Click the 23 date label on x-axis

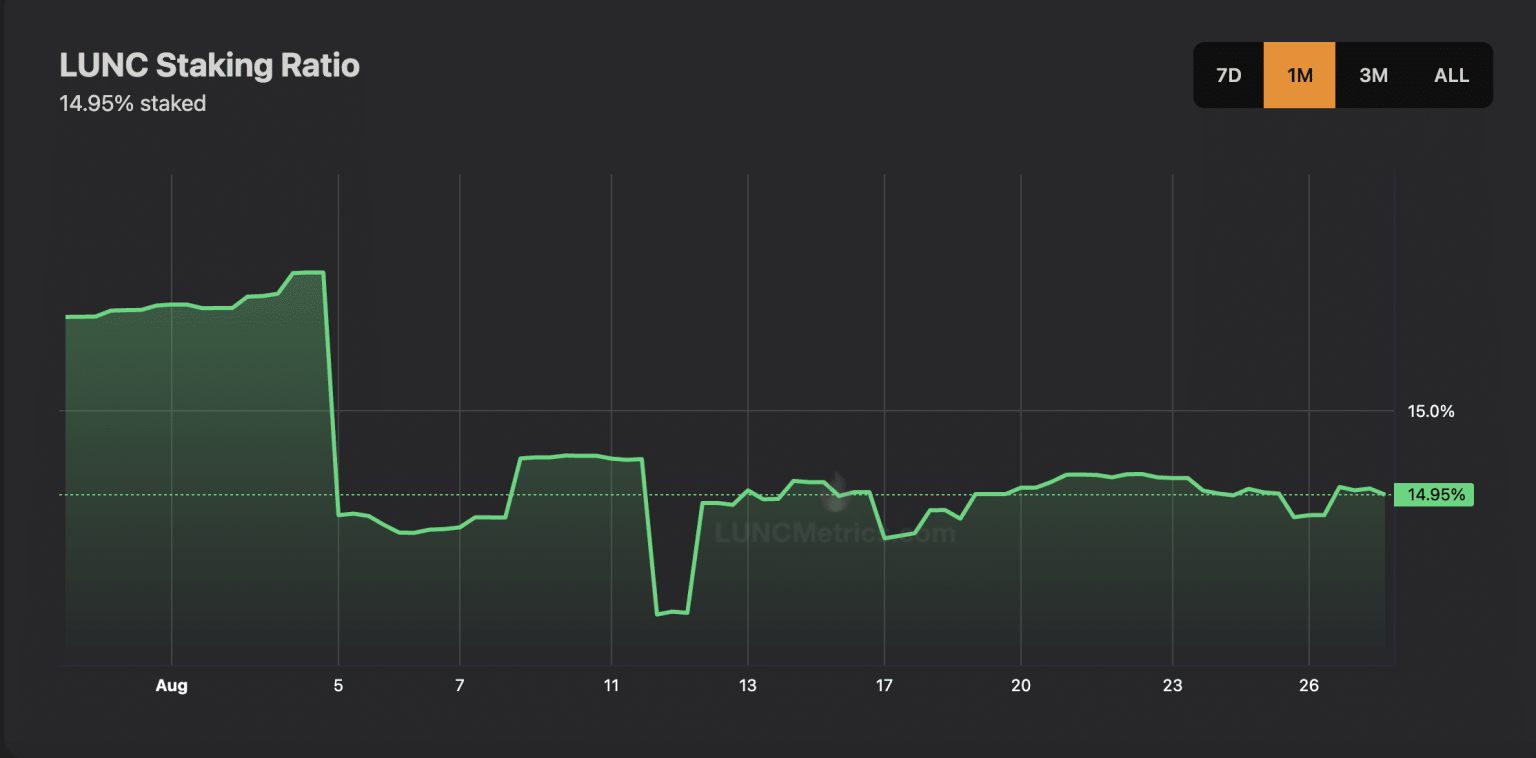tap(1172, 686)
